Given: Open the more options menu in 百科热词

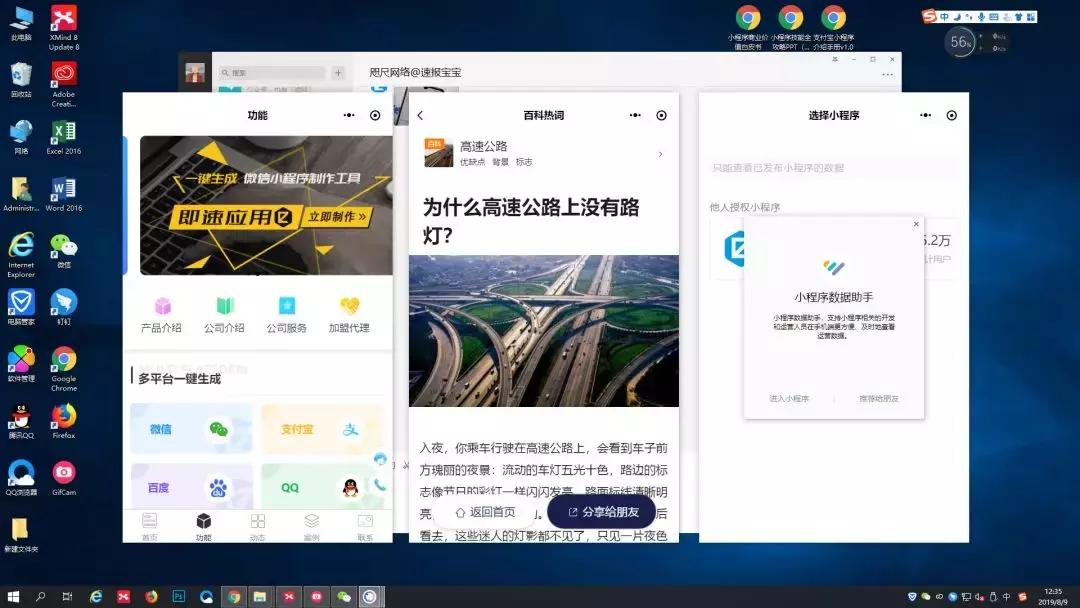Looking at the screenshot, I should [634, 115].
